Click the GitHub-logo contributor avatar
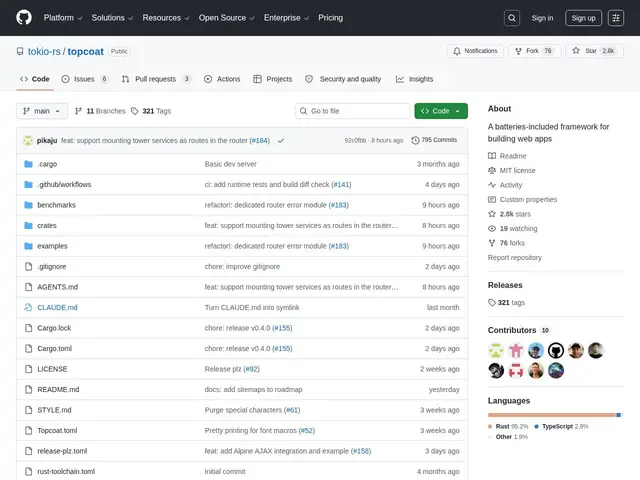The height and width of the screenshot is (480, 640). click(x=556, y=351)
